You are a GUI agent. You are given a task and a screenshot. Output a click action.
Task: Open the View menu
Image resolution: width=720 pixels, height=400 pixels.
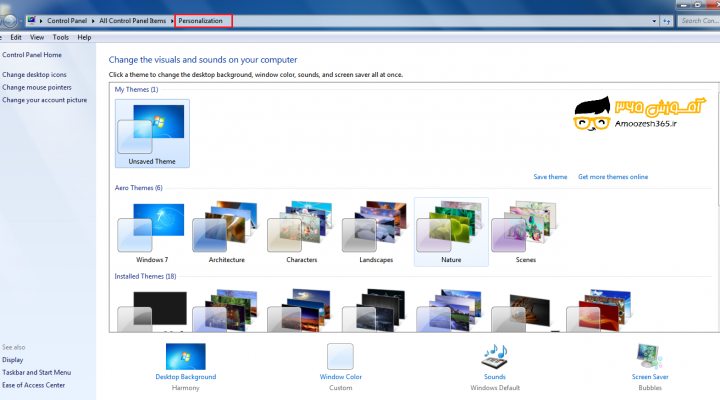pyautogui.click(x=37, y=37)
